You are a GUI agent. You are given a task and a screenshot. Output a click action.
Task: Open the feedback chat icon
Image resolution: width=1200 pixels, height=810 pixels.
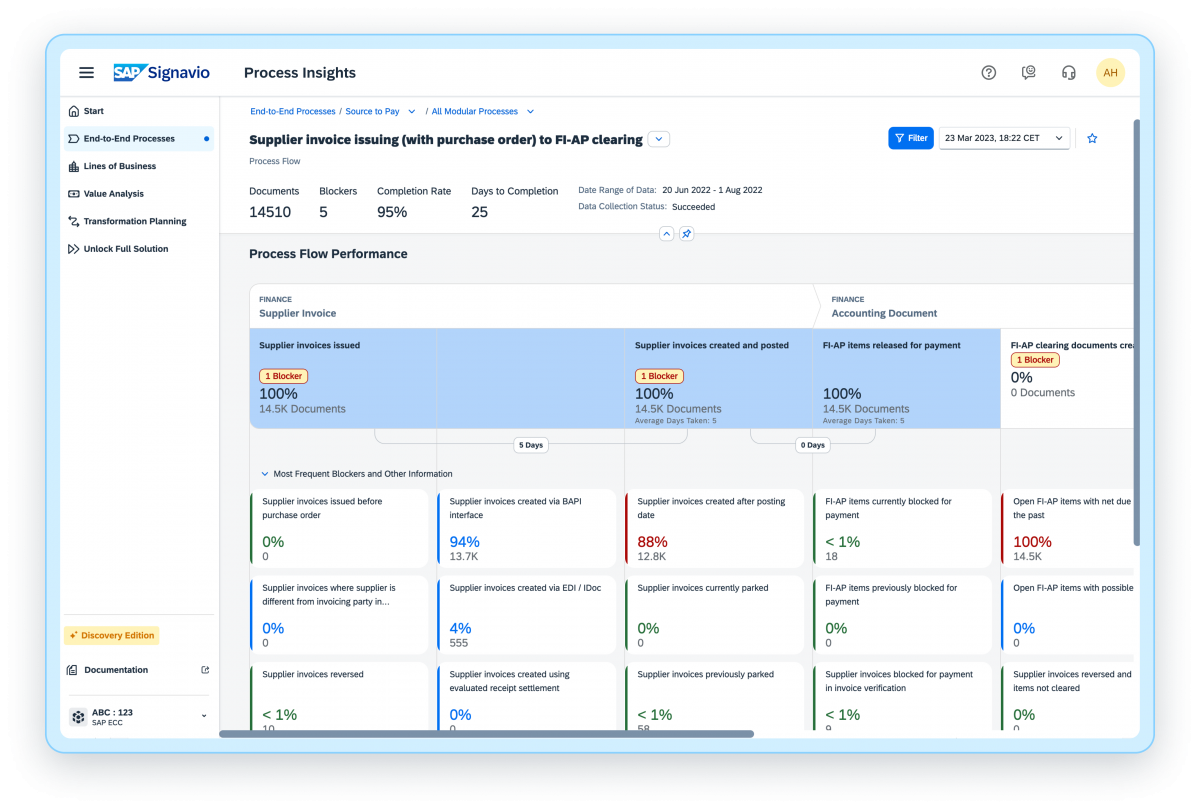pos(1028,72)
